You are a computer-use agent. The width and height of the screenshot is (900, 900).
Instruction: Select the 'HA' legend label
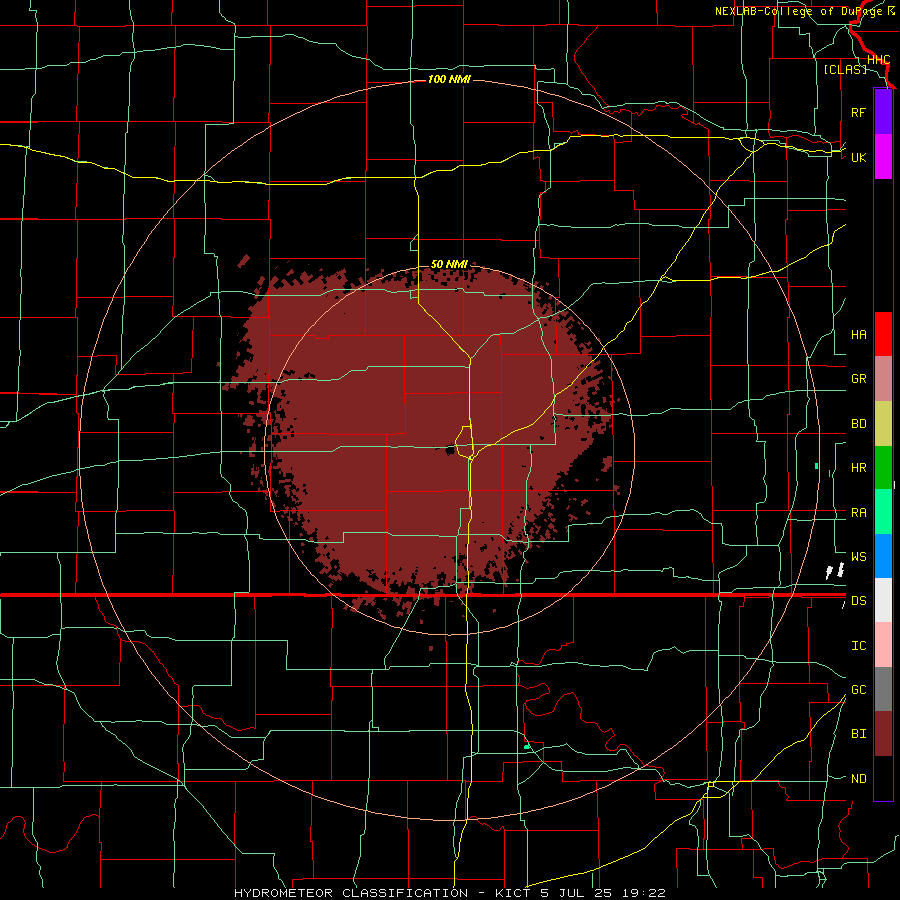pyautogui.click(x=858, y=335)
